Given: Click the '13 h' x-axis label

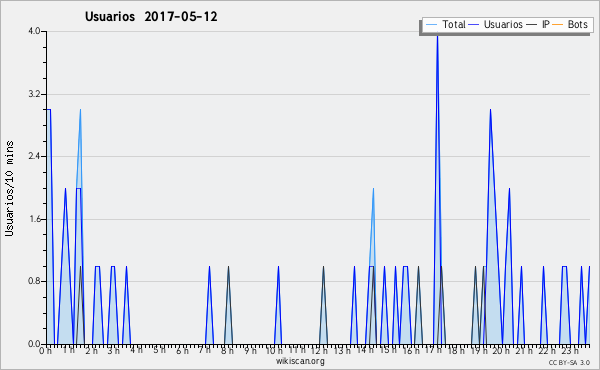Looking at the screenshot, I should [342, 351].
